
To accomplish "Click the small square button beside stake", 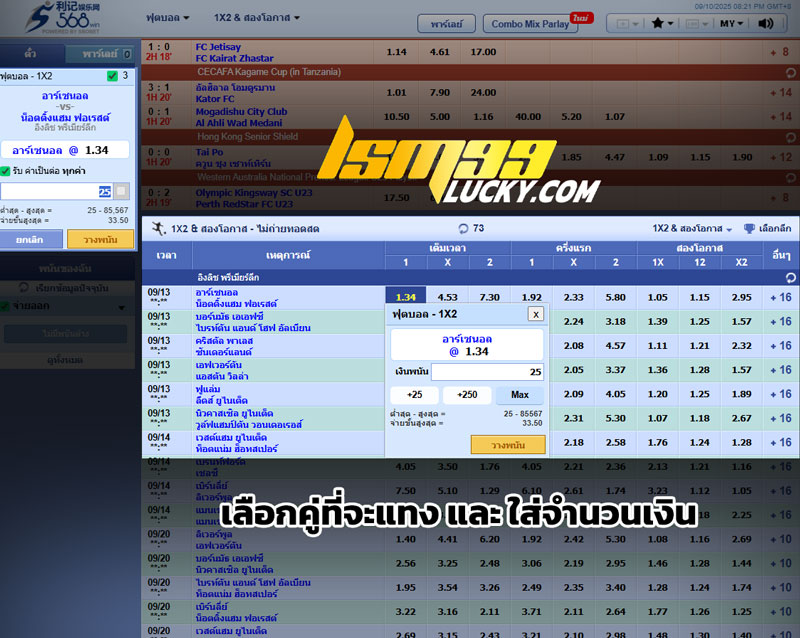I will [x=121, y=191].
